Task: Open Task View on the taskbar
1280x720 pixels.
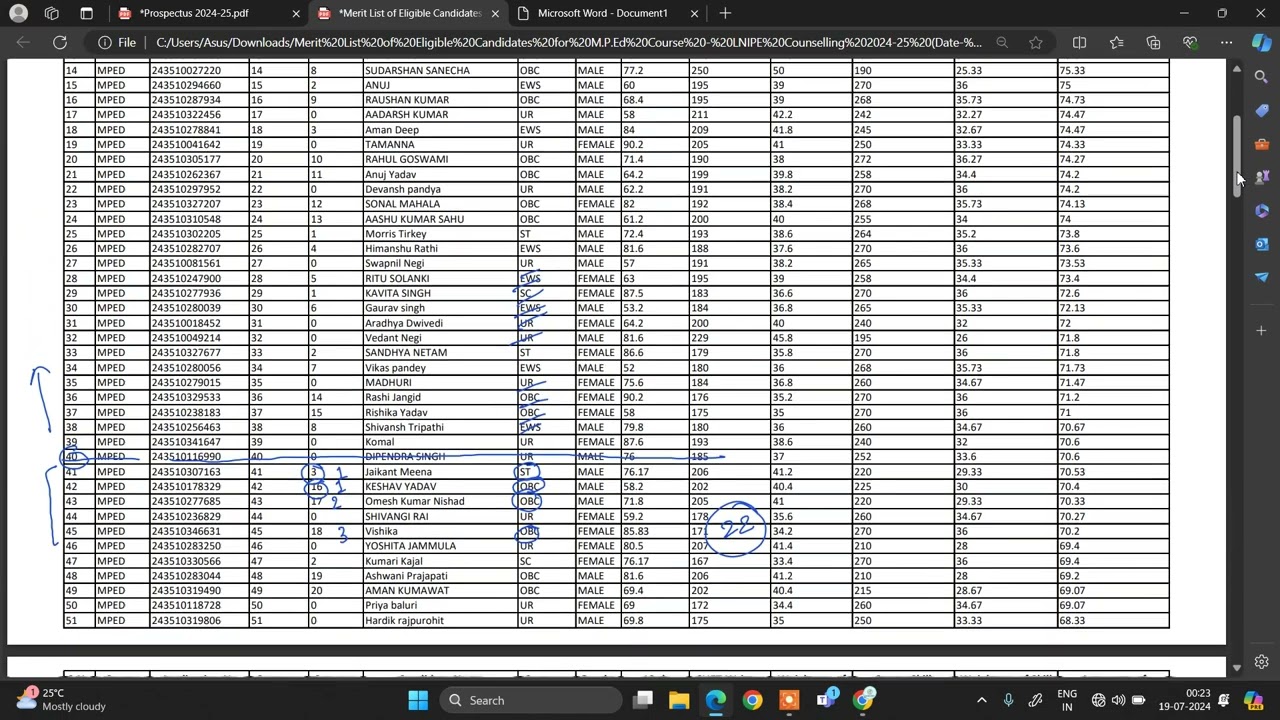Action: tap(643, 700)
